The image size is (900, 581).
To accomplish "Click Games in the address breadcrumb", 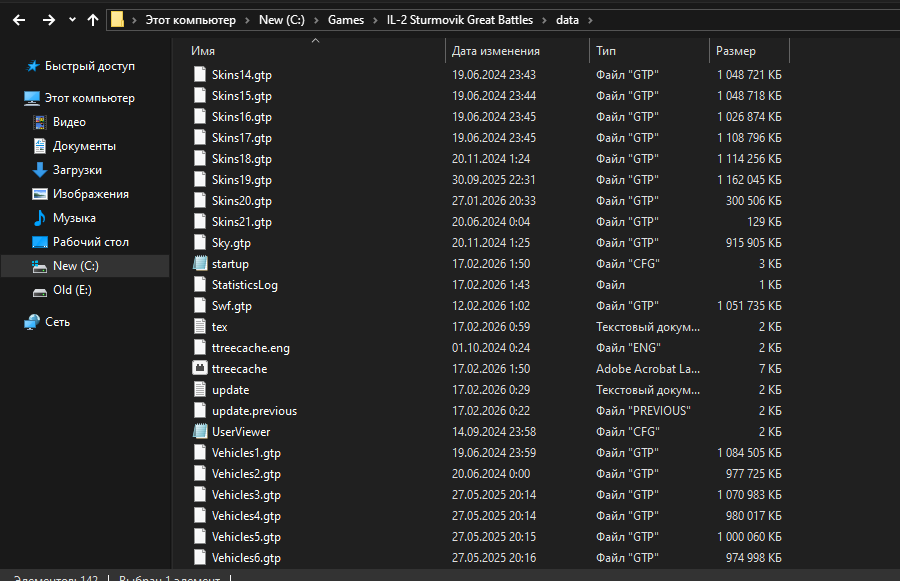I will (x=345, y=20).
